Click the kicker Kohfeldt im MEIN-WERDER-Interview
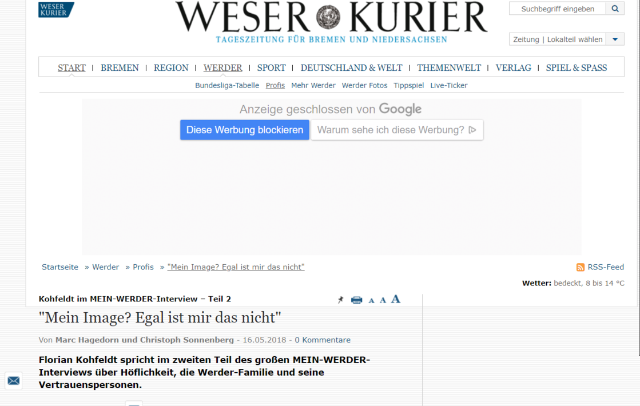The height and width of the screenshot is (406, 640). pos(135,299)
